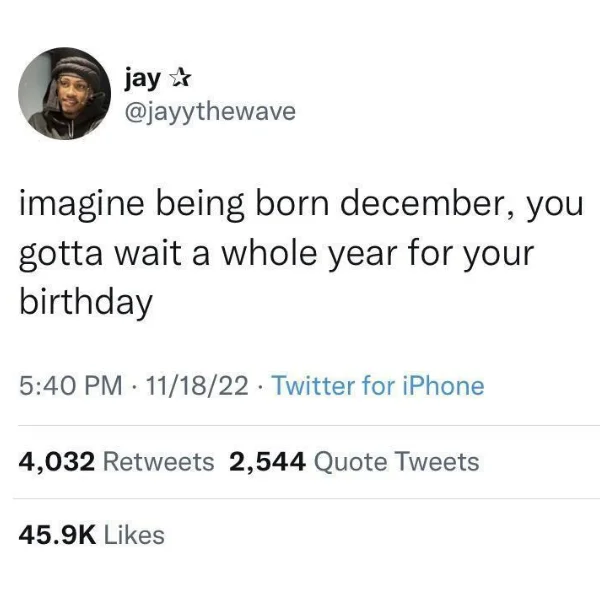Open the 5:40 PM timestamp

tap(71, 385)
